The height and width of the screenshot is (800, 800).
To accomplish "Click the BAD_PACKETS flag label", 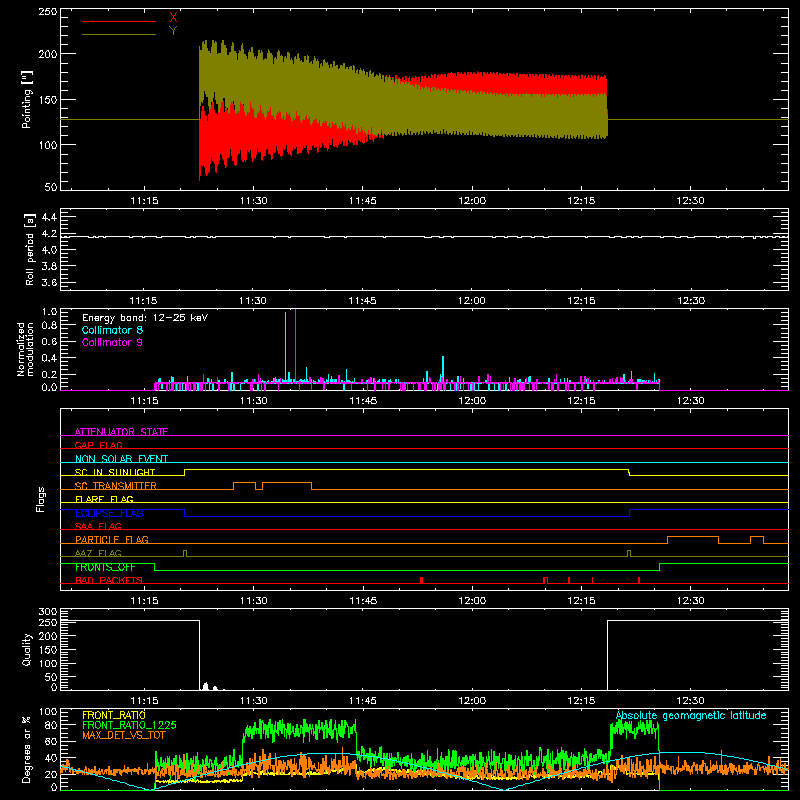I will (x=109, y=580).
